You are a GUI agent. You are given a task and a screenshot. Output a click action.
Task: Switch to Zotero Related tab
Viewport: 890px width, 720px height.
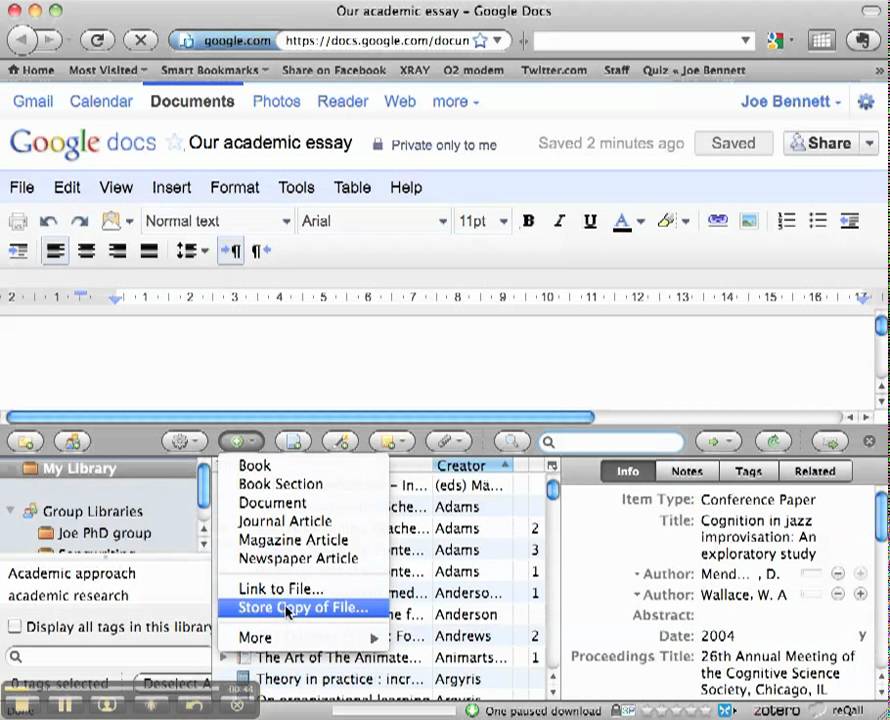[x=815, y=471]
